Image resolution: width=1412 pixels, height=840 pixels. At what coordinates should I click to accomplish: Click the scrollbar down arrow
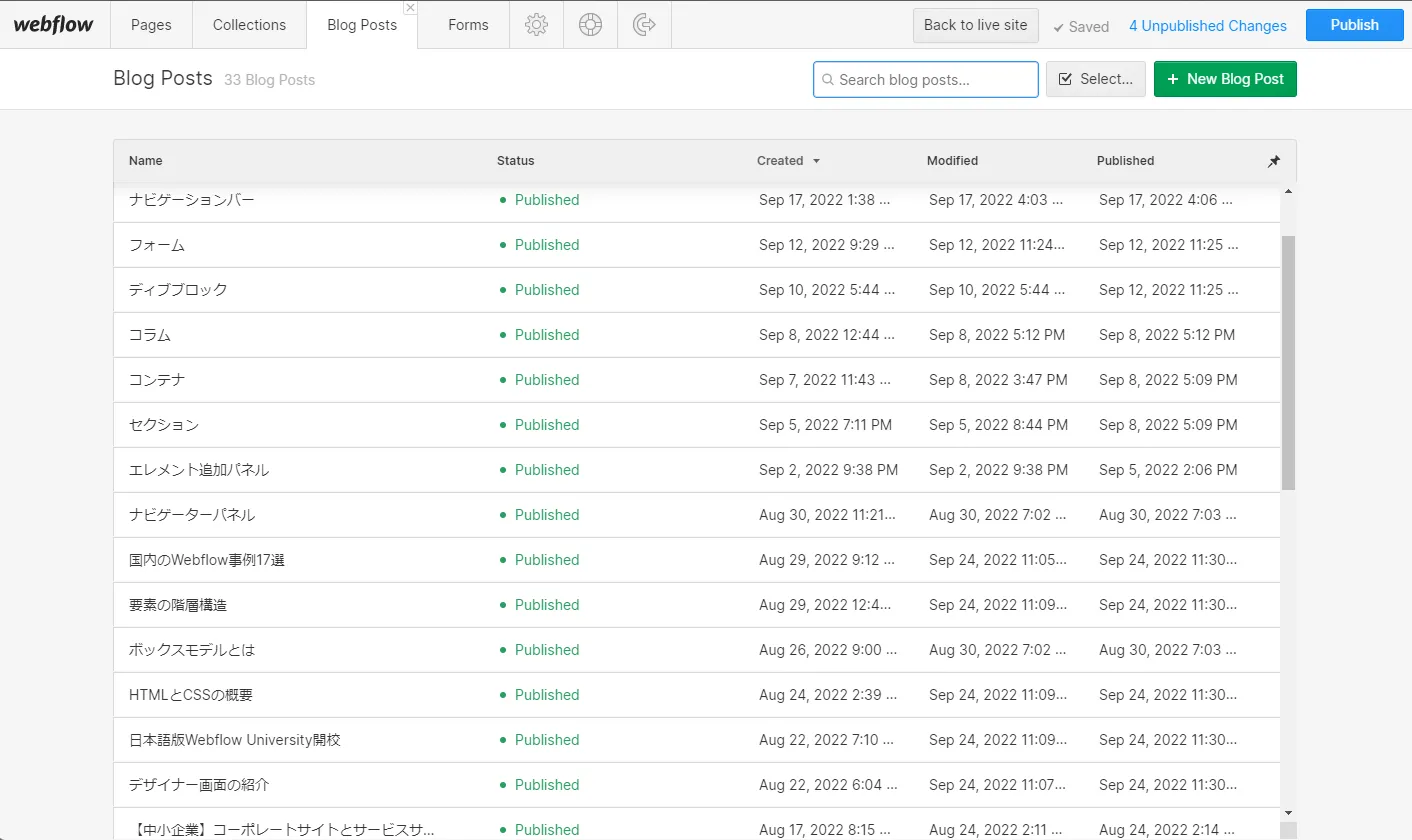1288,813
